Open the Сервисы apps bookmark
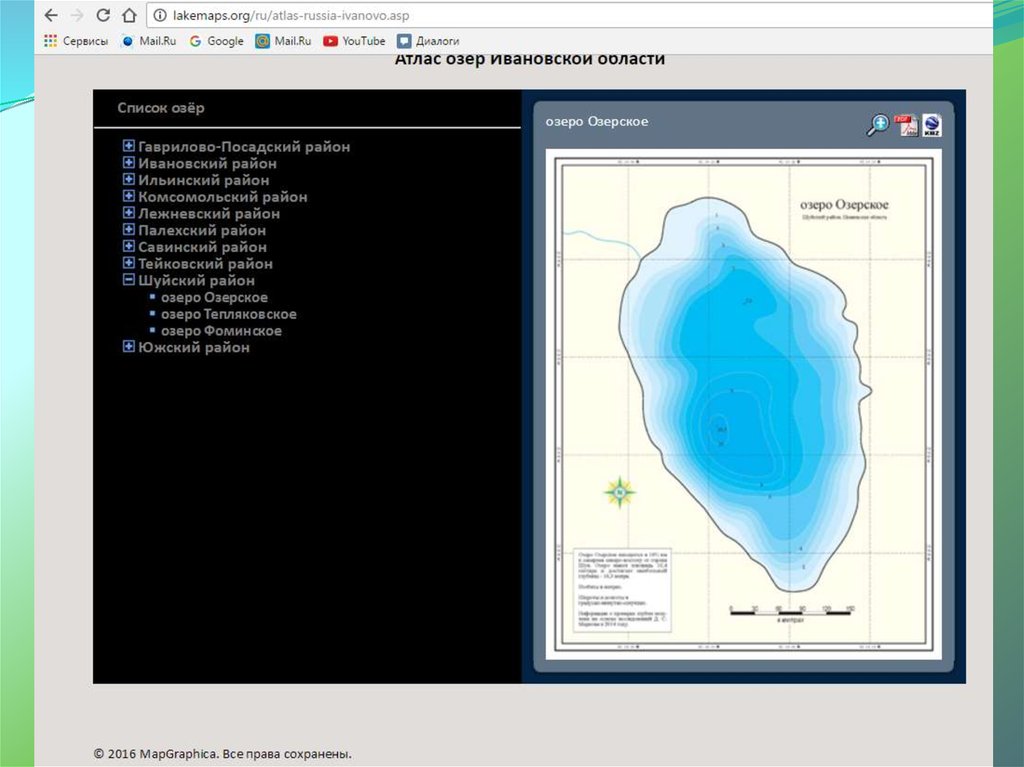This screenshot has width=1024, height=767. 76,41
